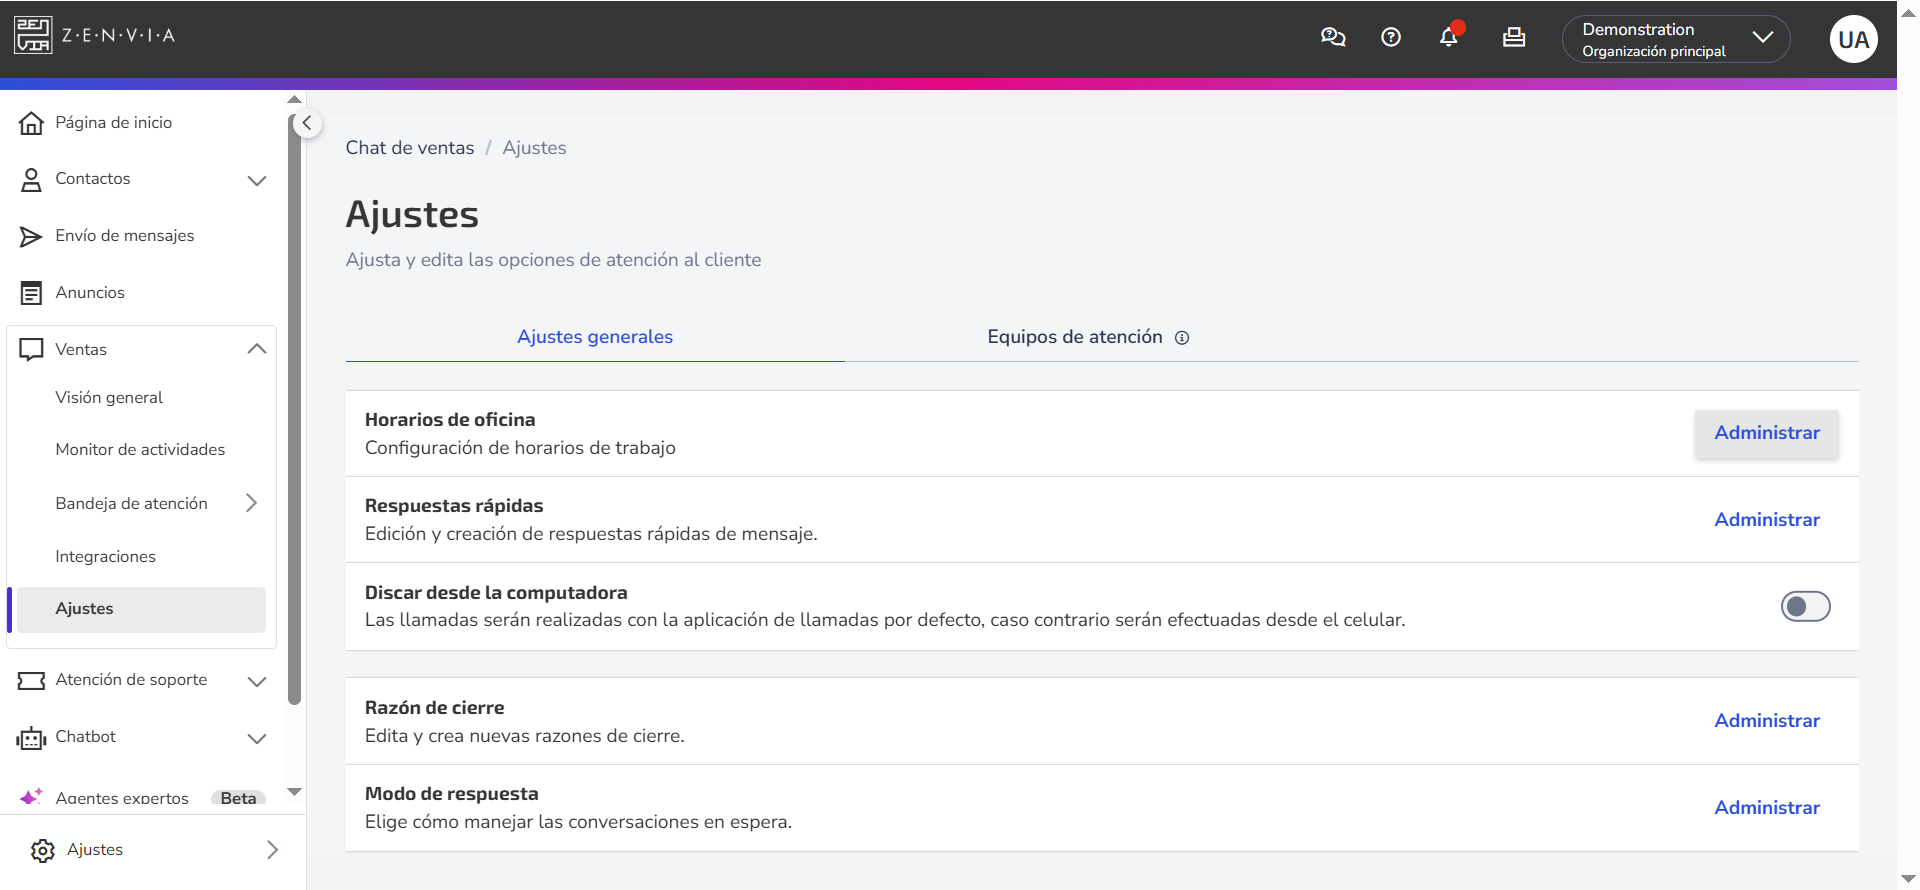Click Administrar for Modo de respuesta

click(x=1767, y=808)
